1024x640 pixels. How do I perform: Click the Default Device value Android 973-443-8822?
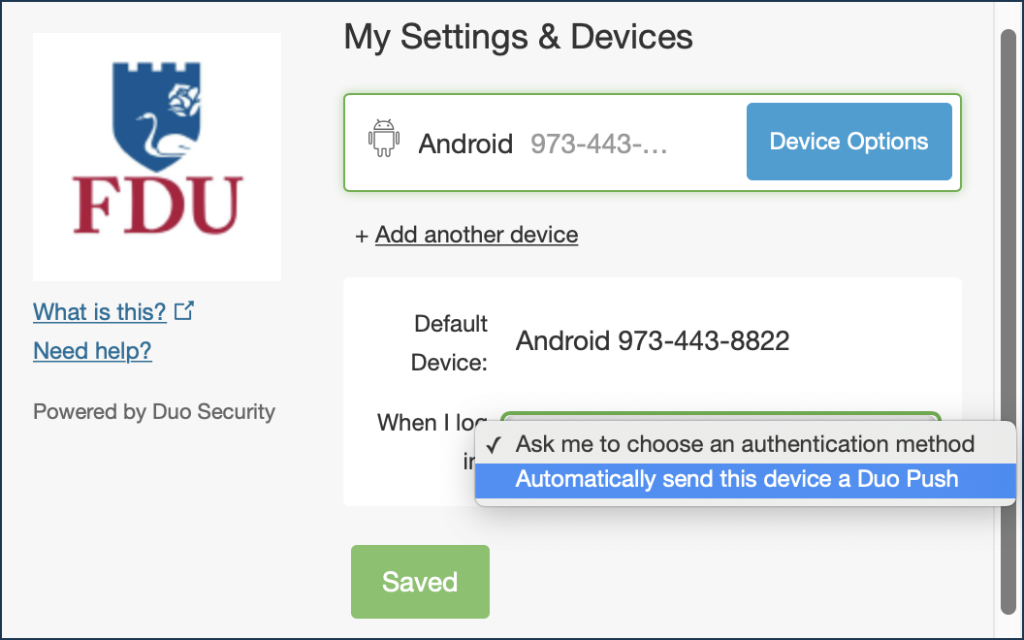pyautogui.click(x=652, y=341)
